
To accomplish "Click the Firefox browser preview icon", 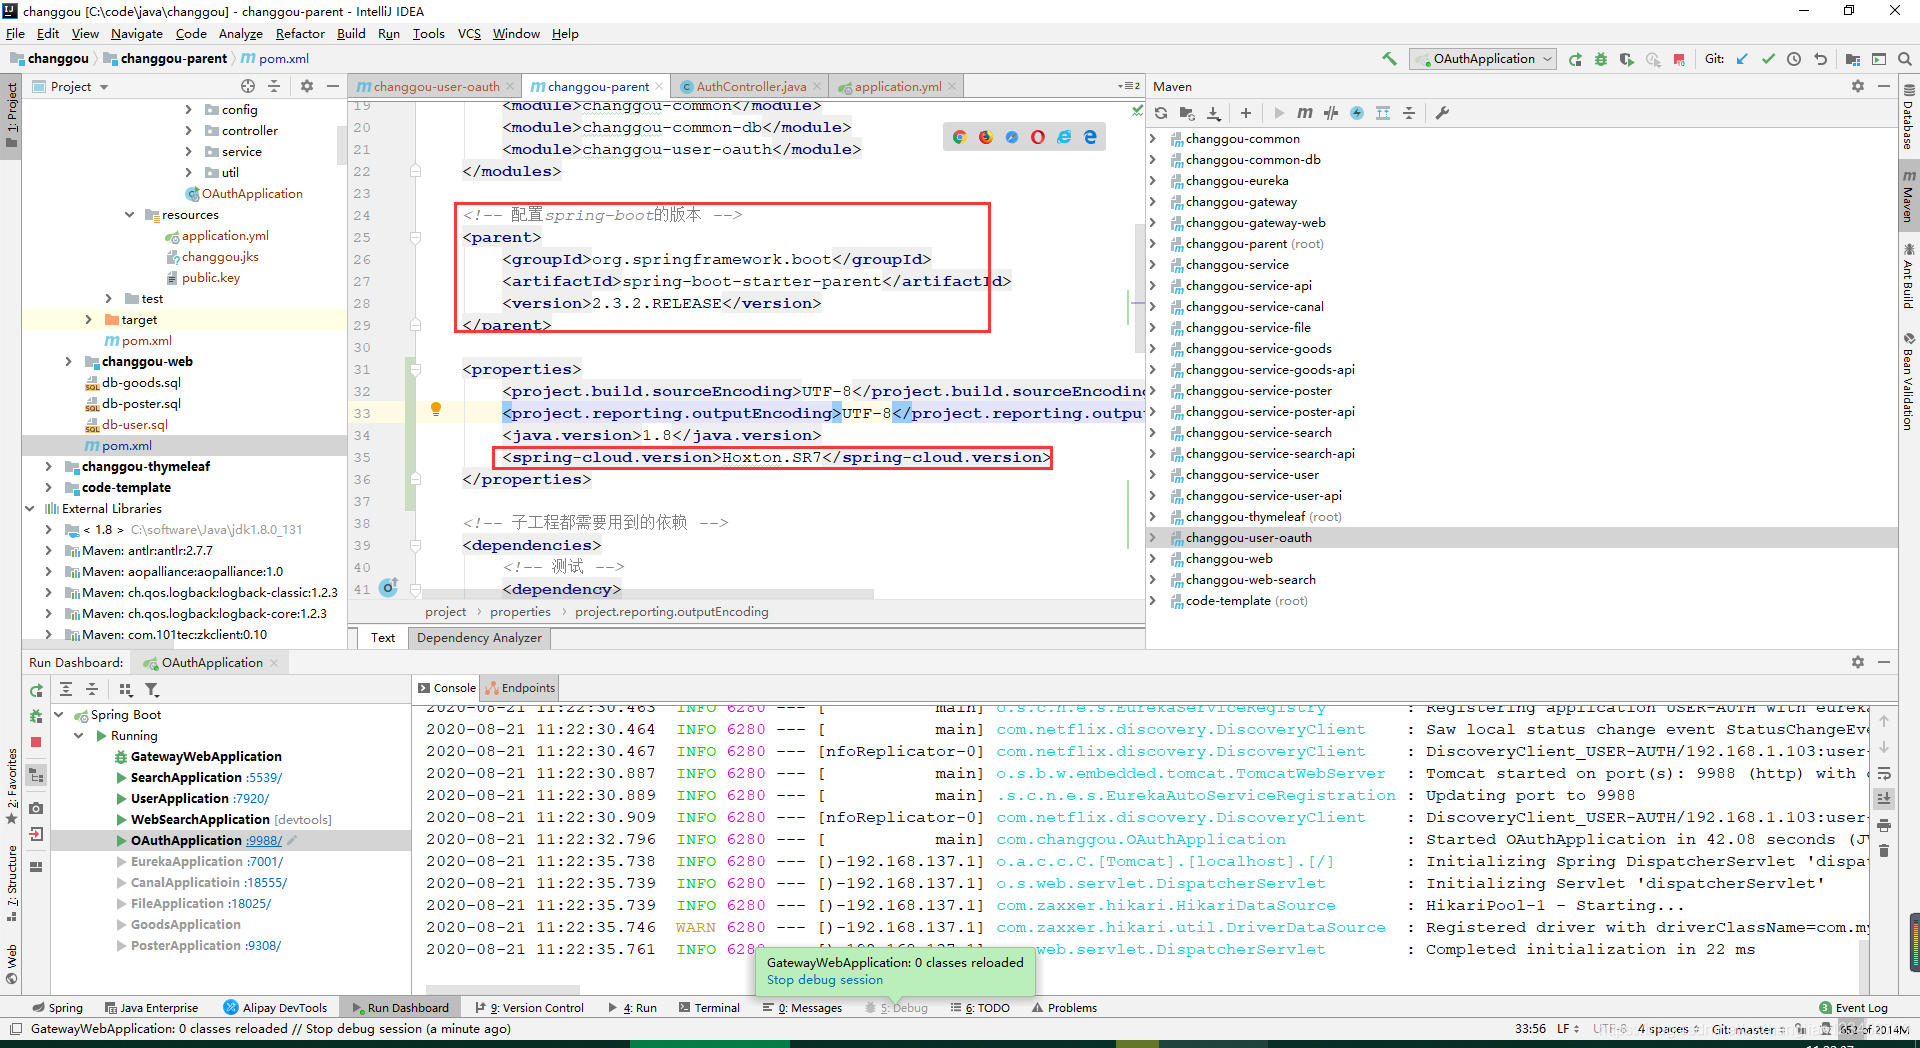I will 986,137.
